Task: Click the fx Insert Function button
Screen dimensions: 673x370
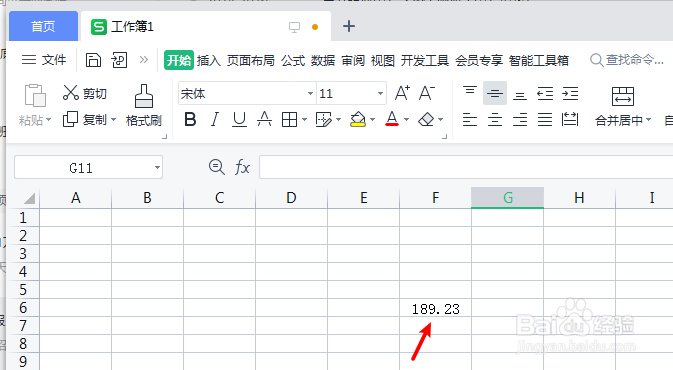Action: point(242,167)
